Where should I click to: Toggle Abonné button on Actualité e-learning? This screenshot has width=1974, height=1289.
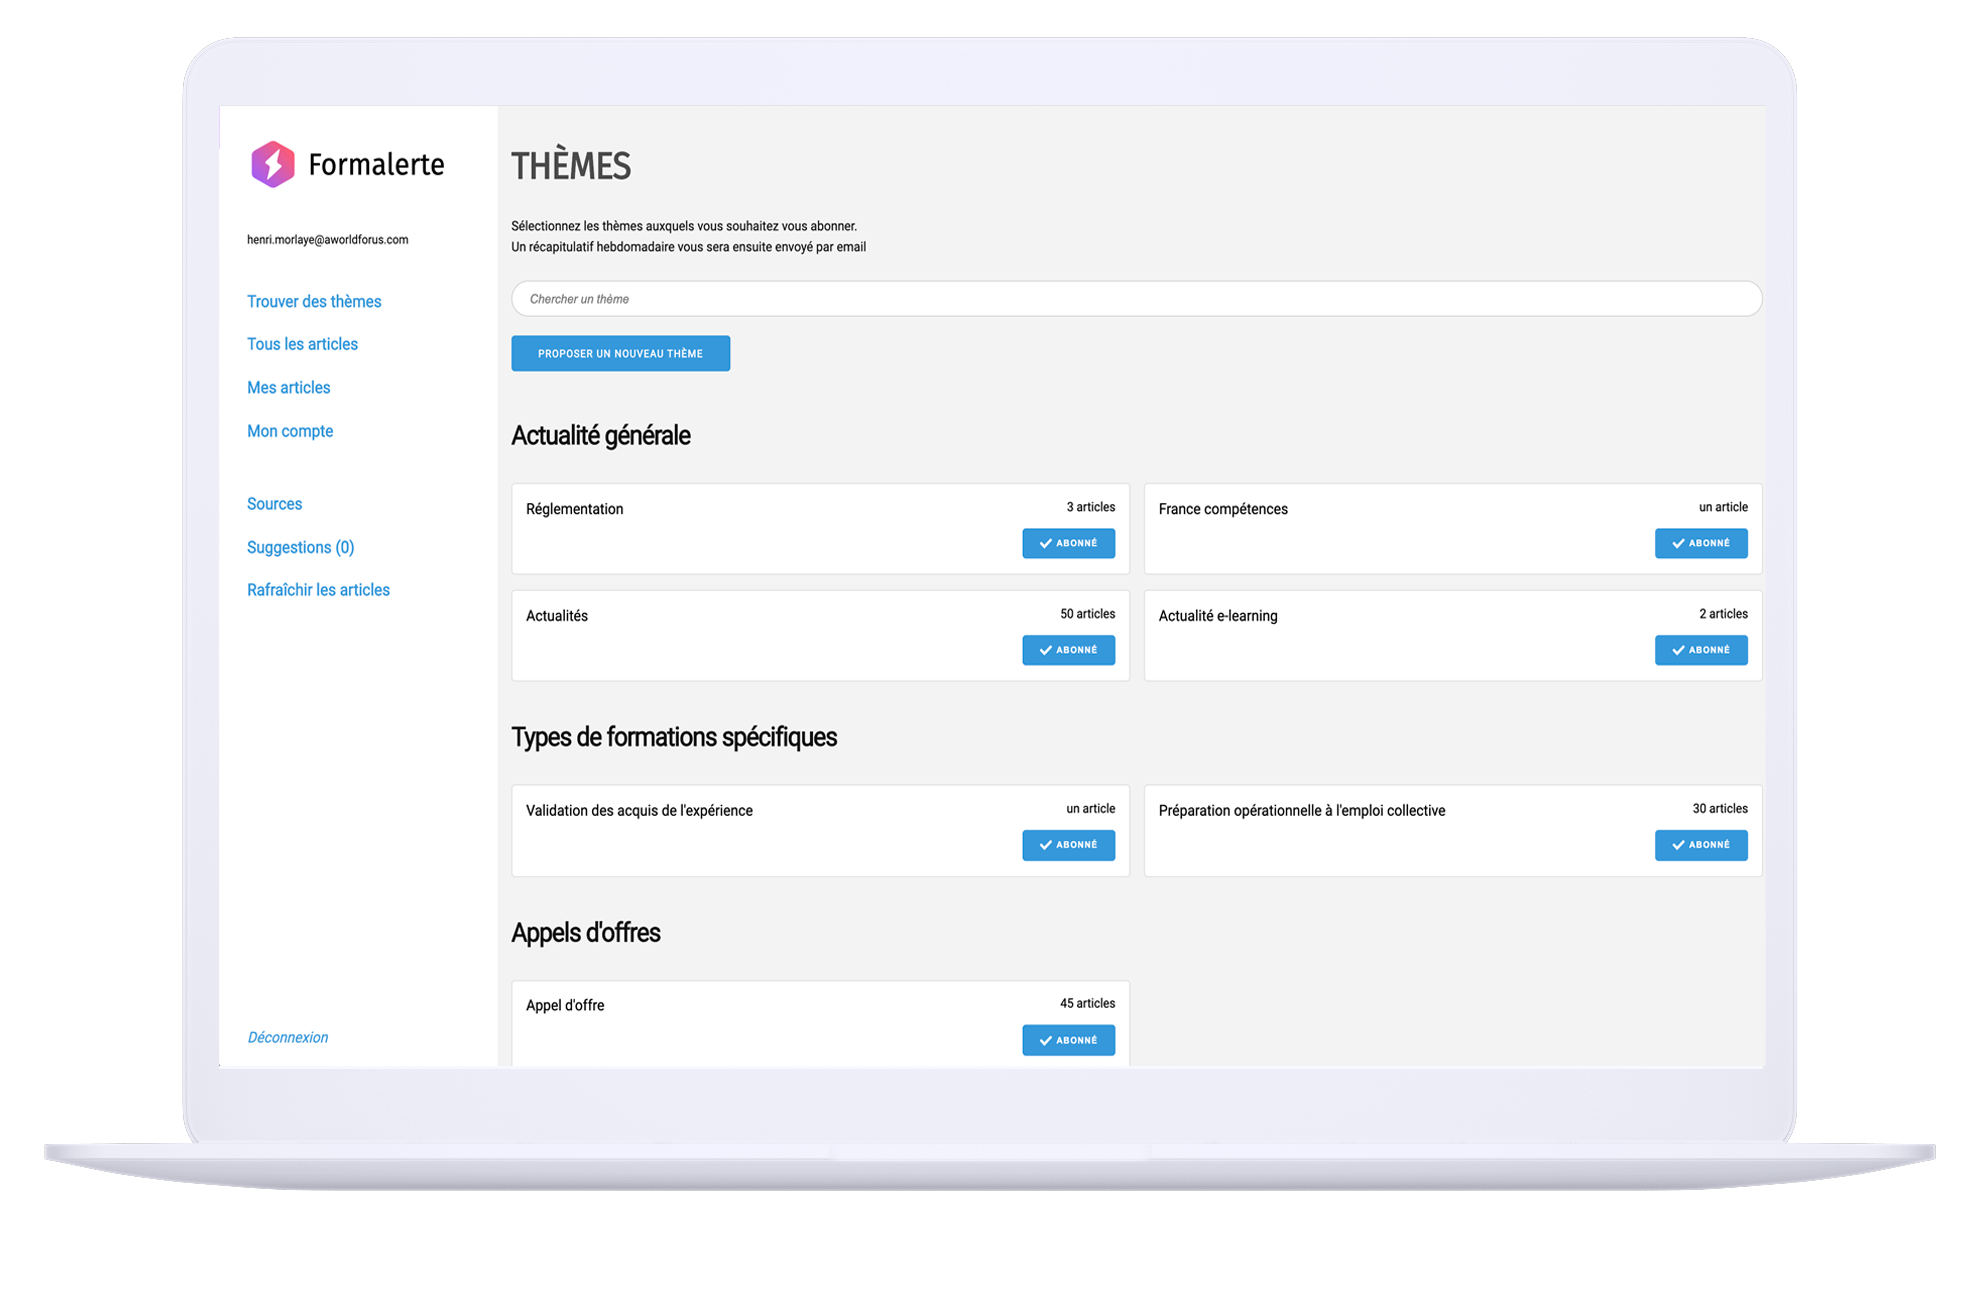point(1700,650)
